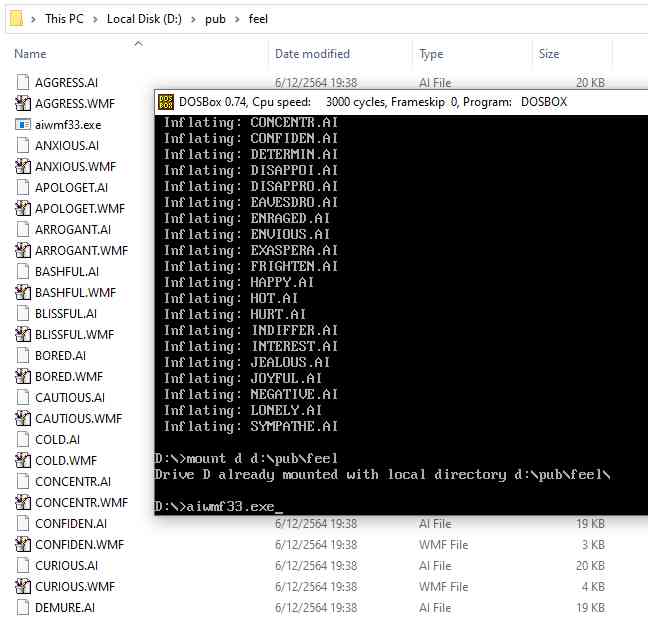Select the aiwmf33.exe application icon
The height and width of the screenshot is (625, 648).
(24, 125)
